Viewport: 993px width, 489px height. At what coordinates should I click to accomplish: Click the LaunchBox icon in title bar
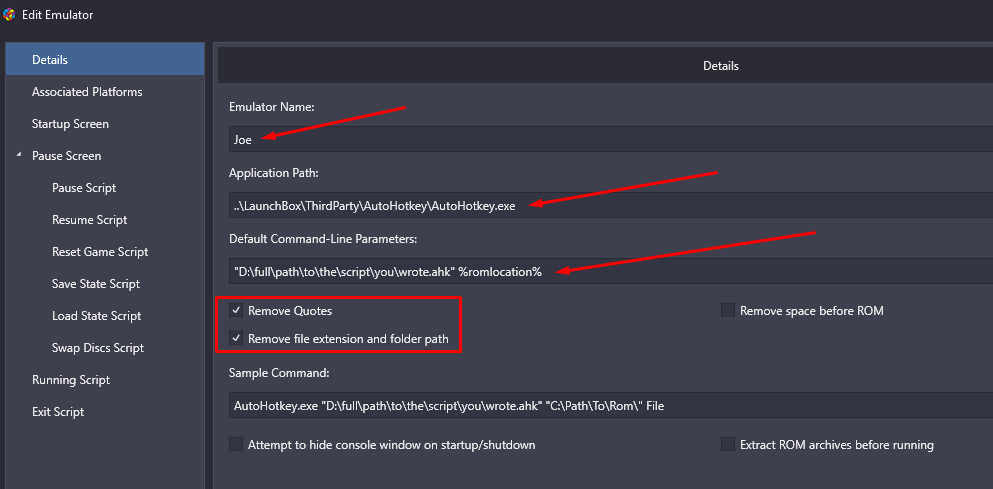point(9,14)
